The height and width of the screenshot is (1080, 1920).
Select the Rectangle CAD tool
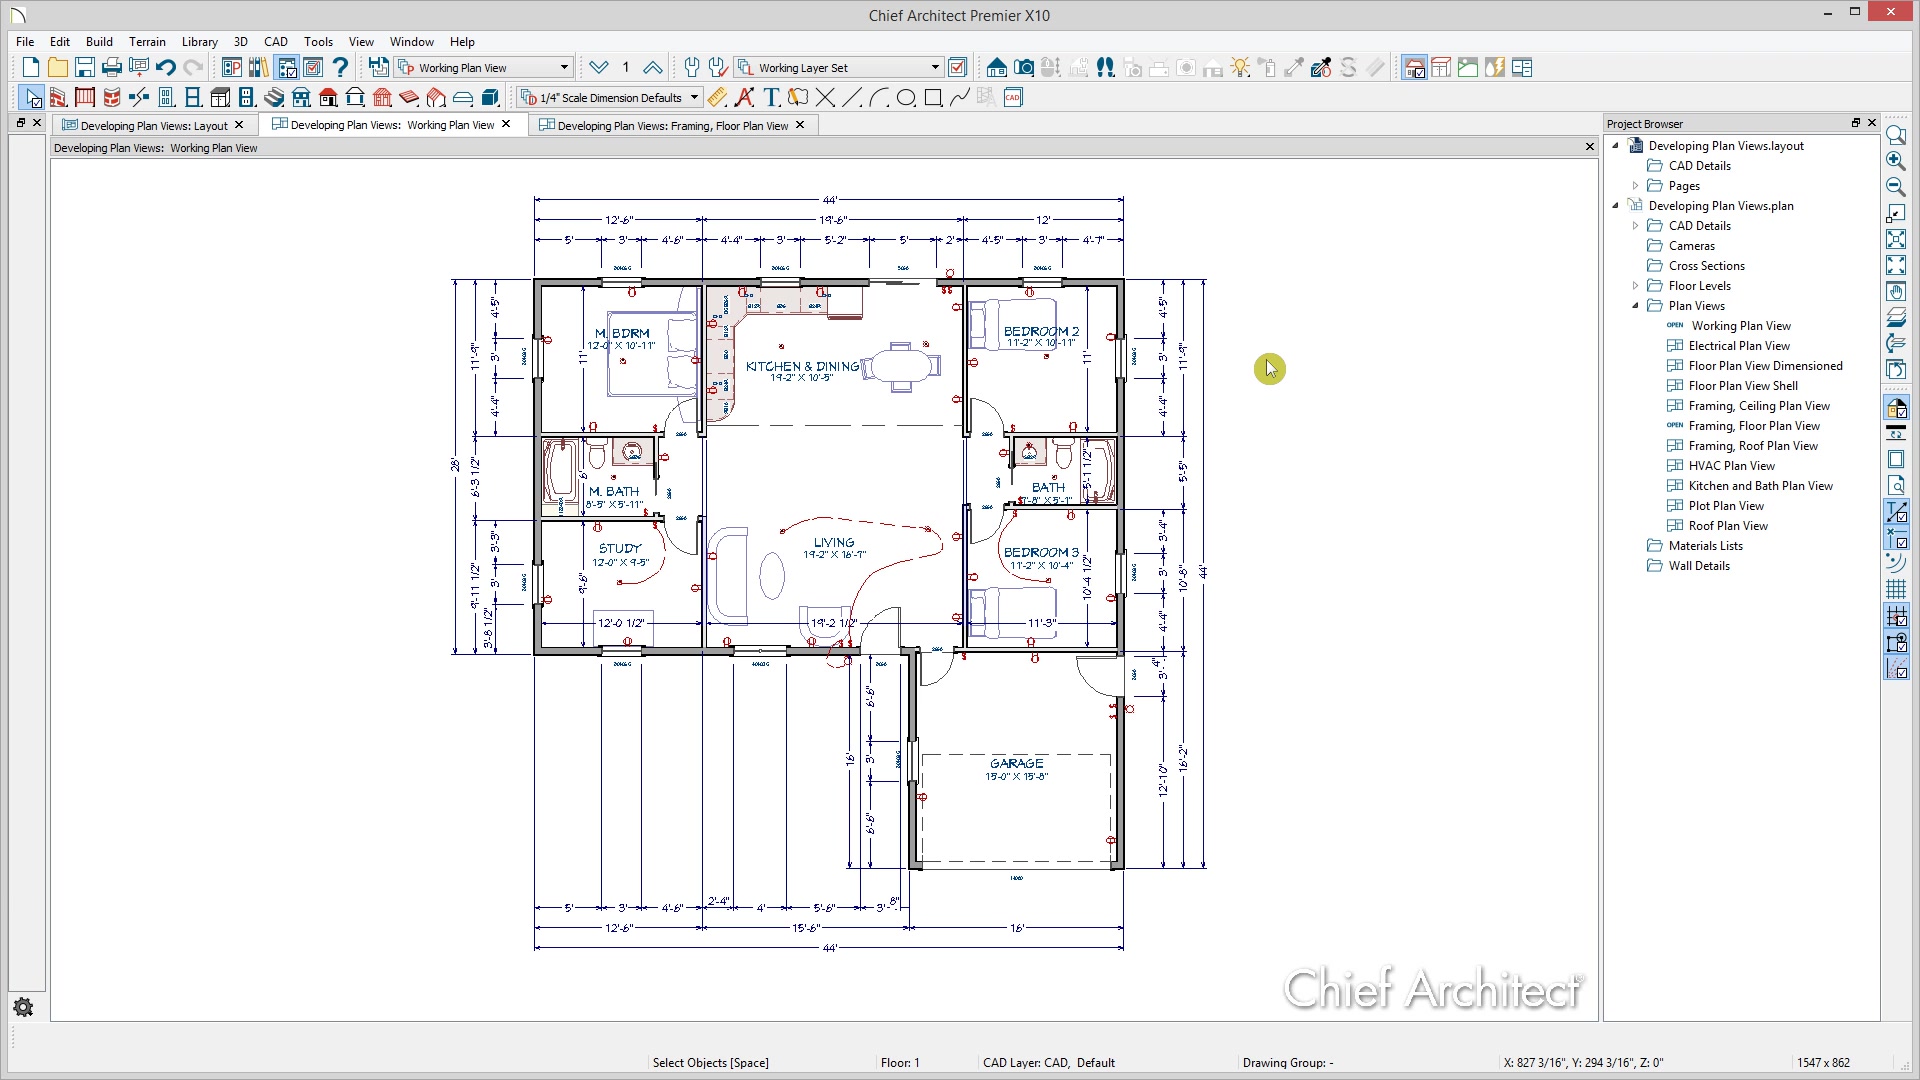point(933,97)
